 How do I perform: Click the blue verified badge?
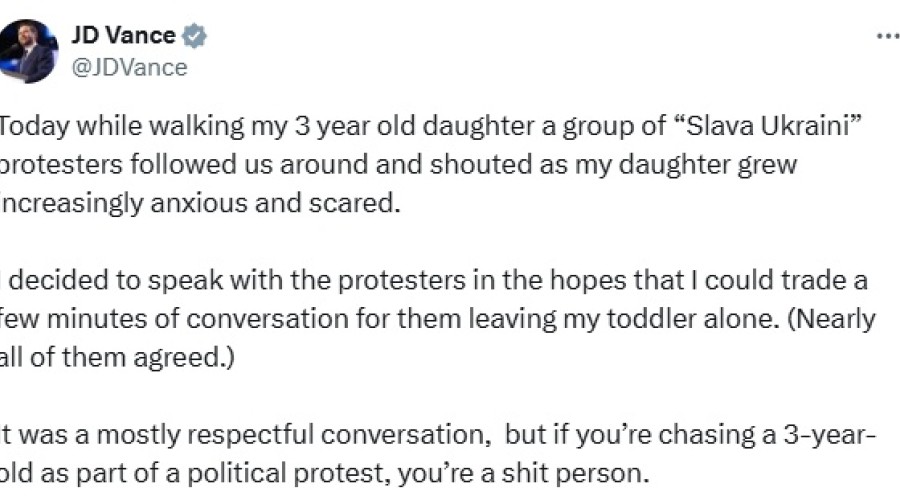(x=195, y=36)
